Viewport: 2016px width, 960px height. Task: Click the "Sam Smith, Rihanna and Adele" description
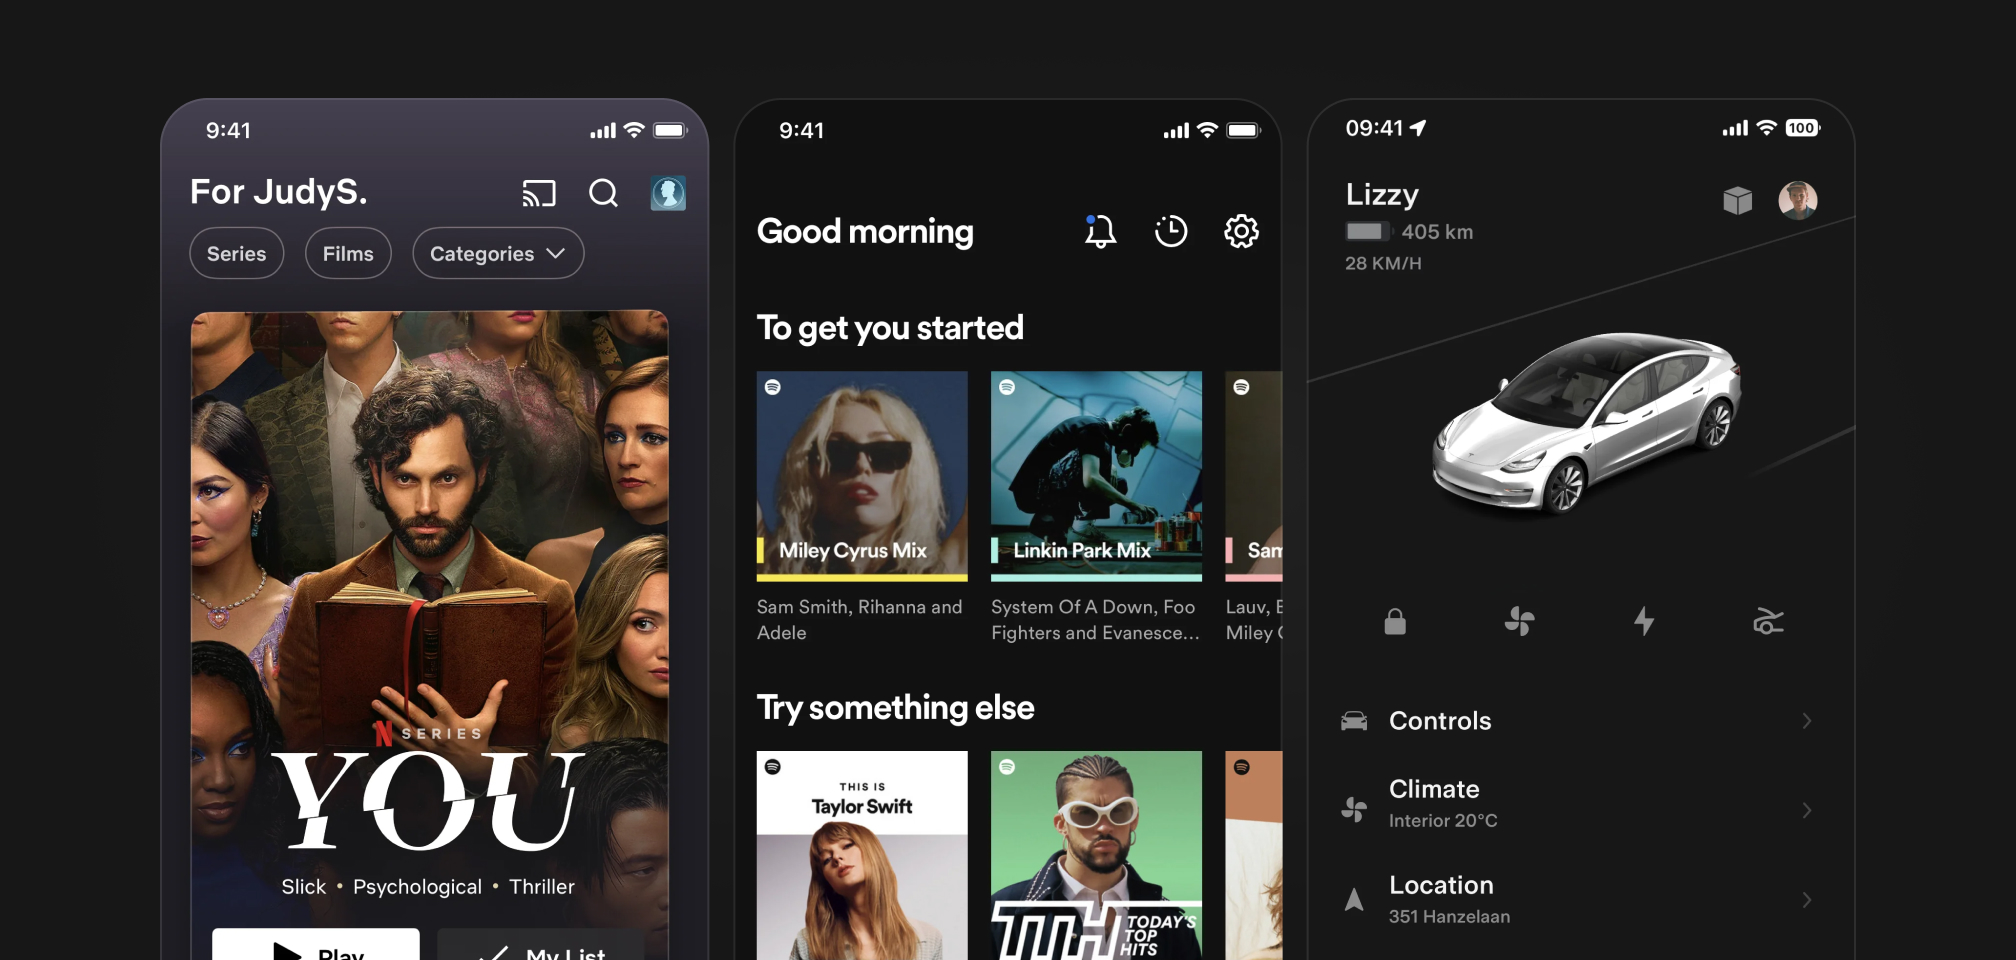860,620
